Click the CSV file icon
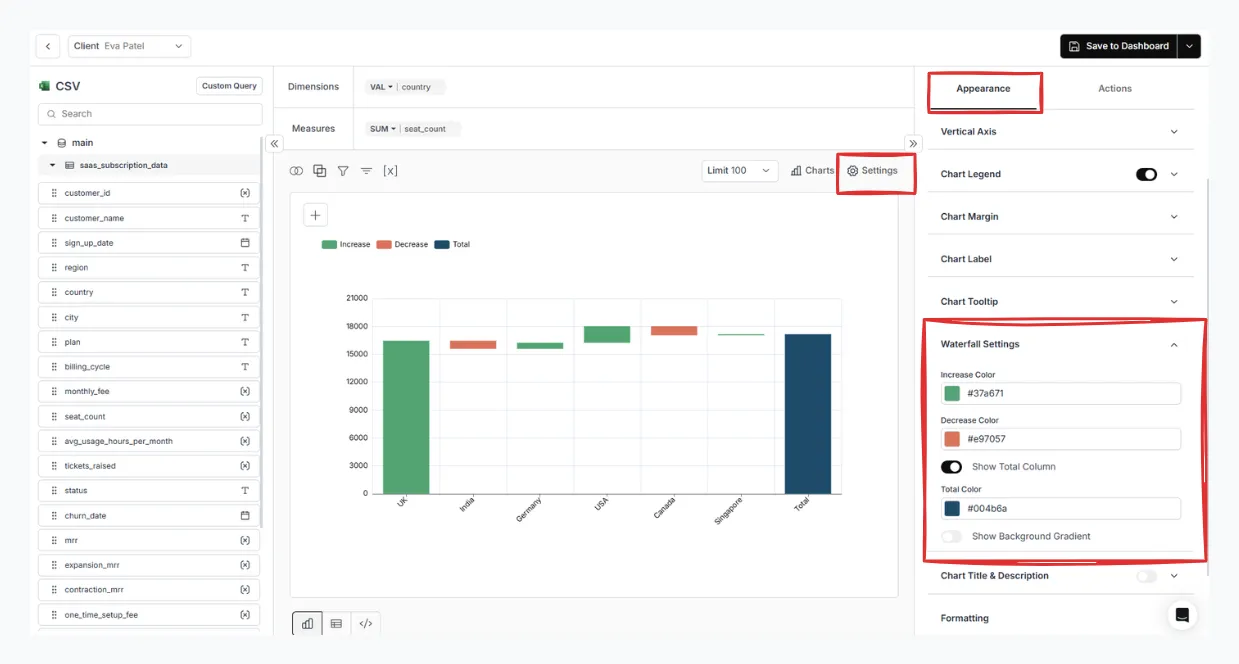 pyautogui.click(x=44, y=86)
